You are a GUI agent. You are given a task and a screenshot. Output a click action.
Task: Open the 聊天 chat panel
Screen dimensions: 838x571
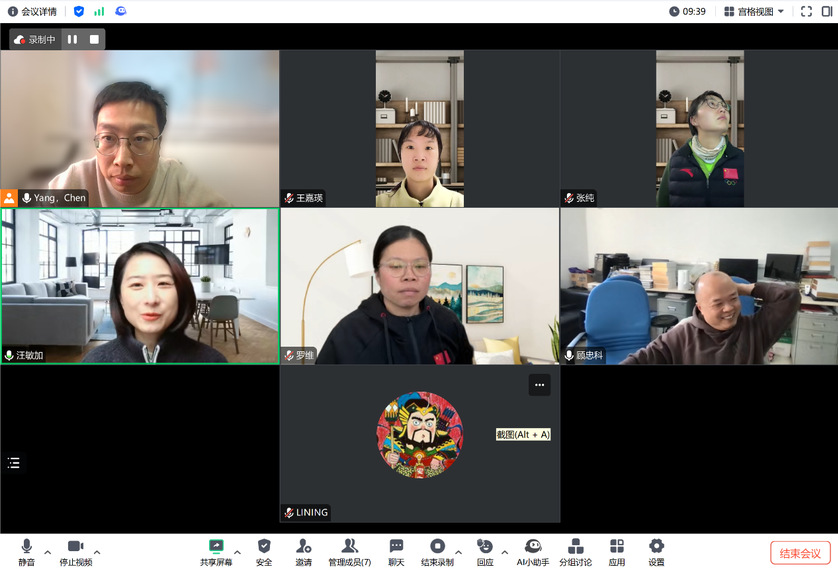coord(396,551)
